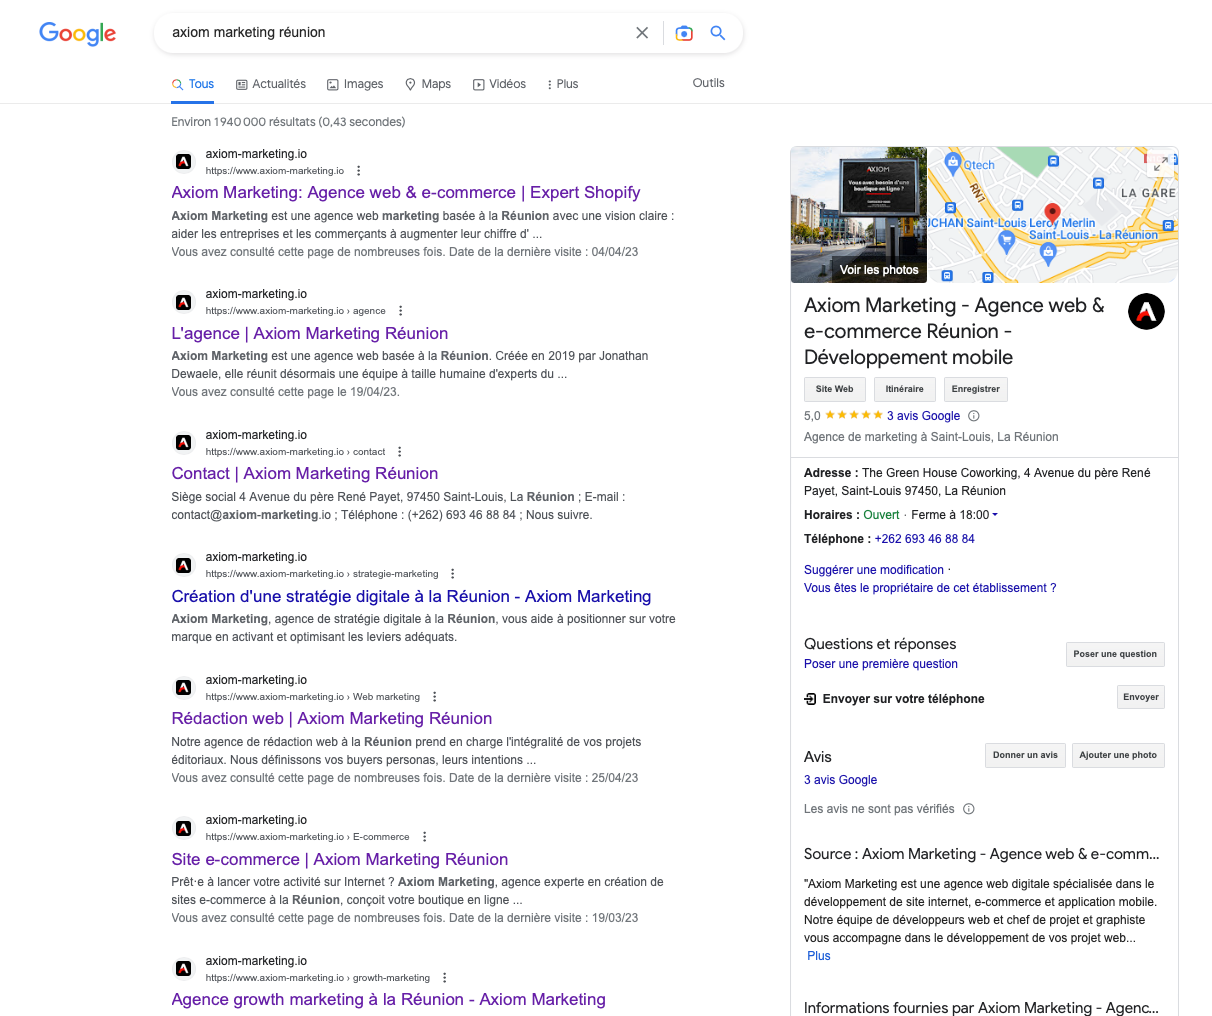Image resolution: width=1212 pixels, height=1016 pixels.
Task: Expand description with Plus link
Action: [x=819, y=956]
